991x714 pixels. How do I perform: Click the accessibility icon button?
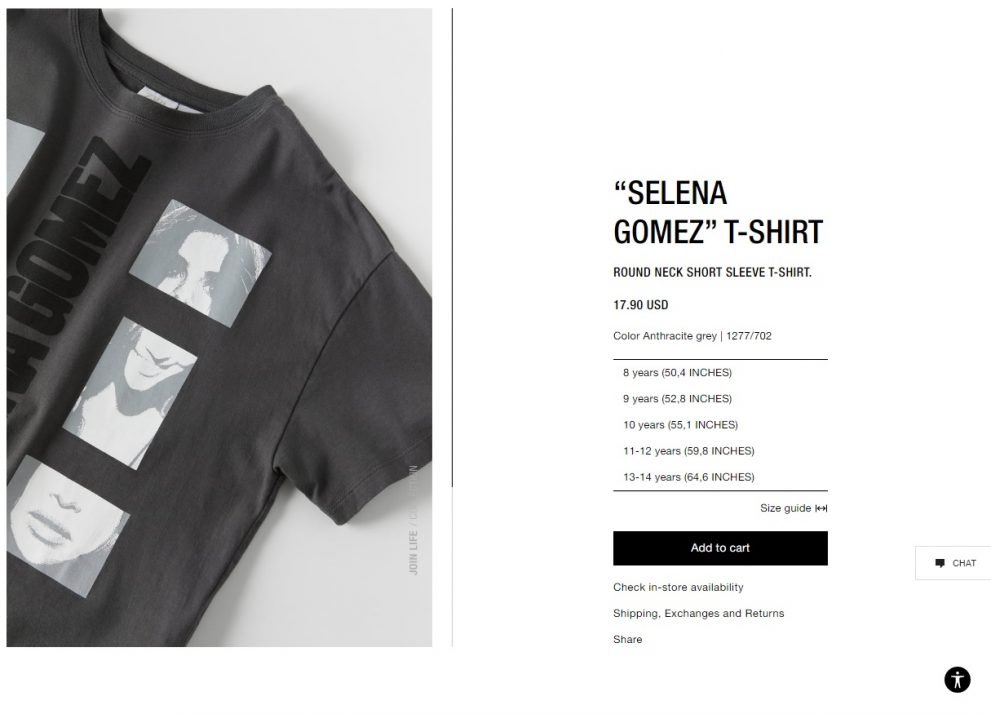click(957, 680)
